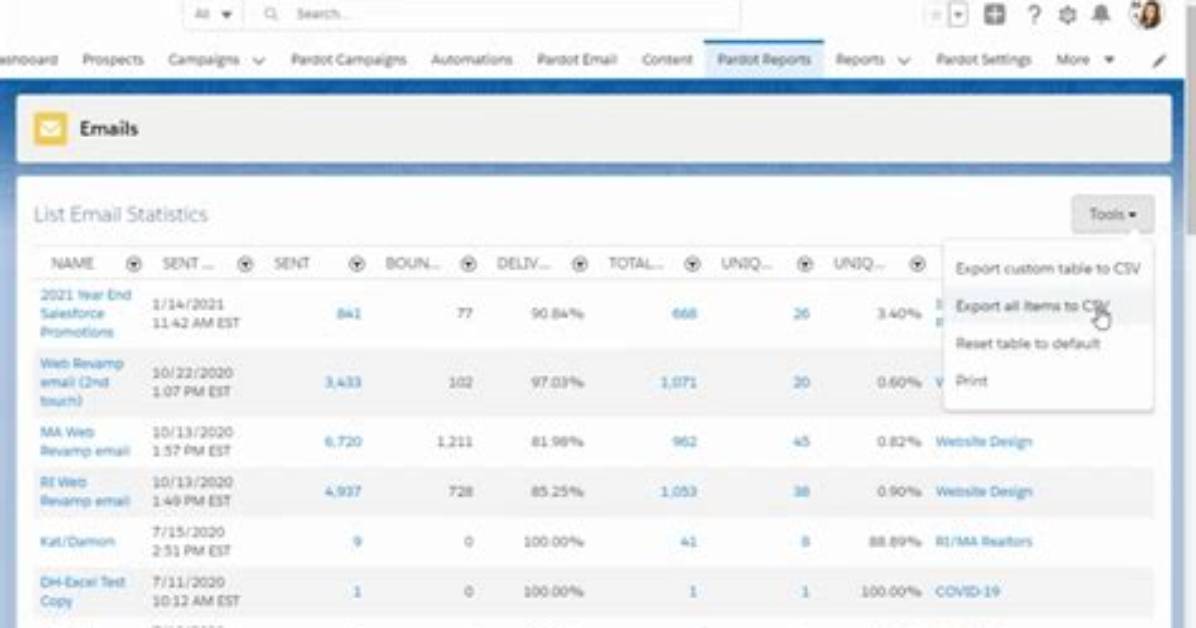1196x628 pixels.
Task: Open the RI Web Revamp email link
Action: [85, 491]
